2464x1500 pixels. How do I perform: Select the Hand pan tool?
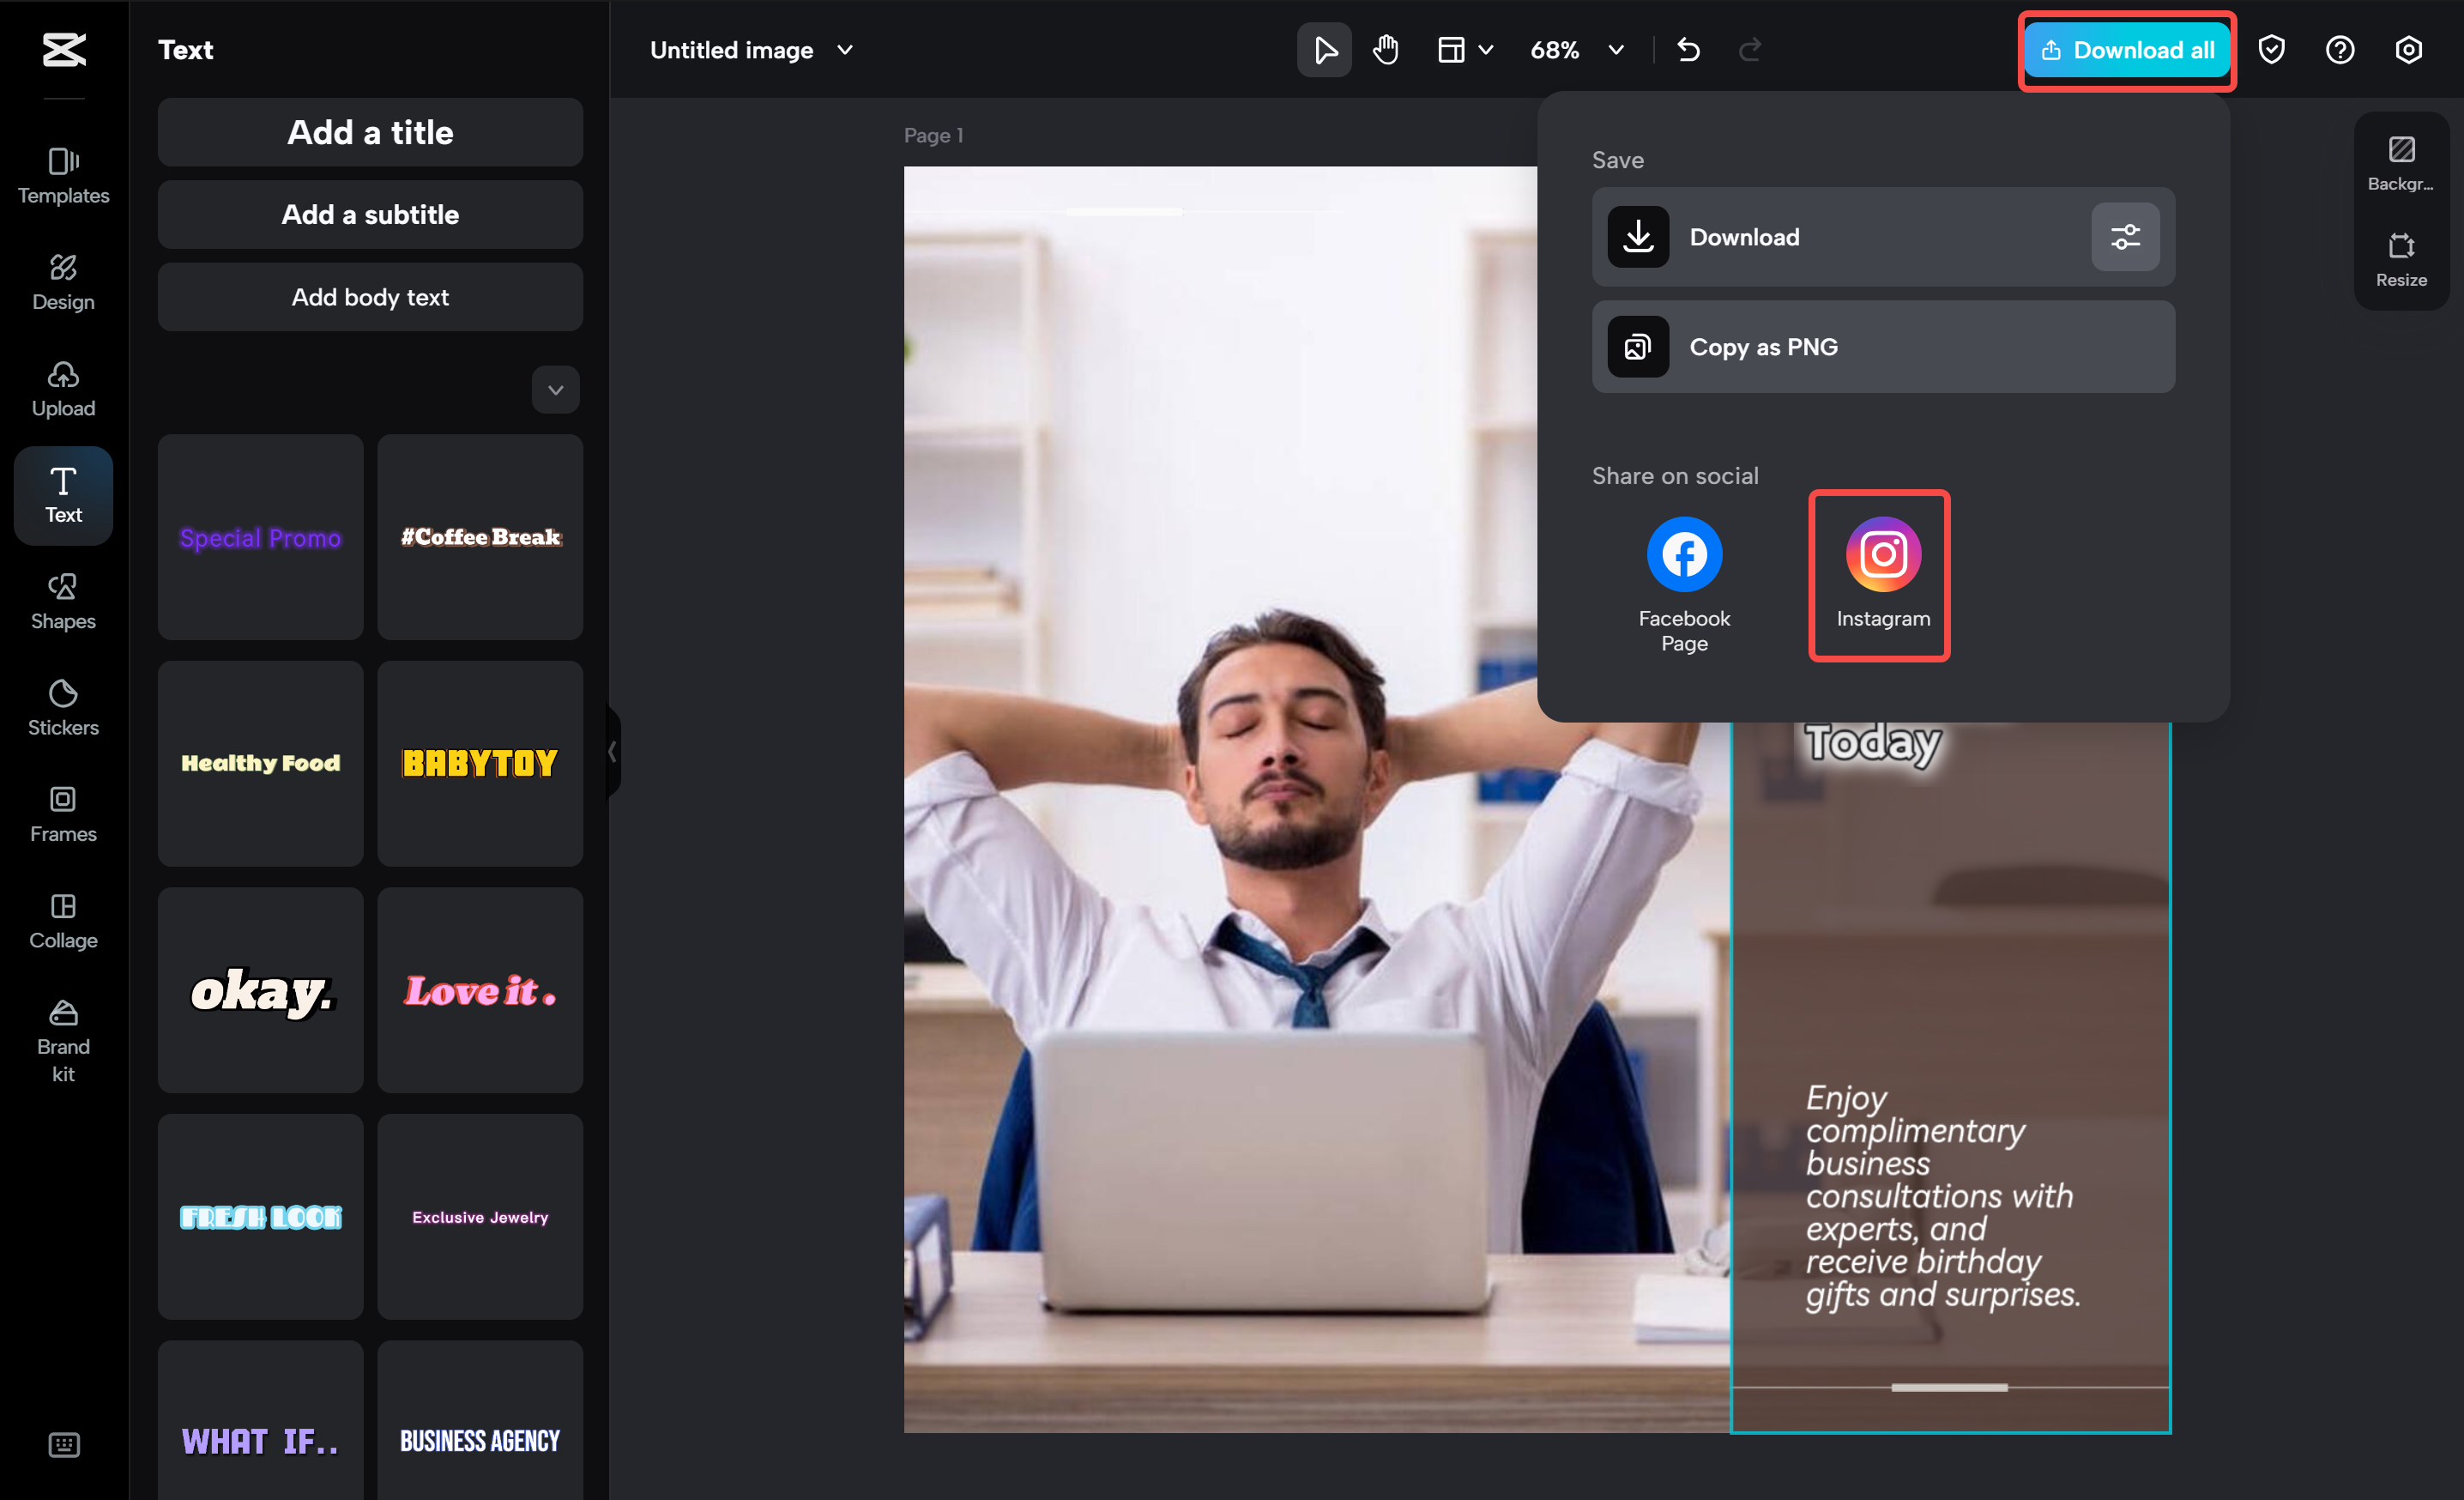point(1386,49)
